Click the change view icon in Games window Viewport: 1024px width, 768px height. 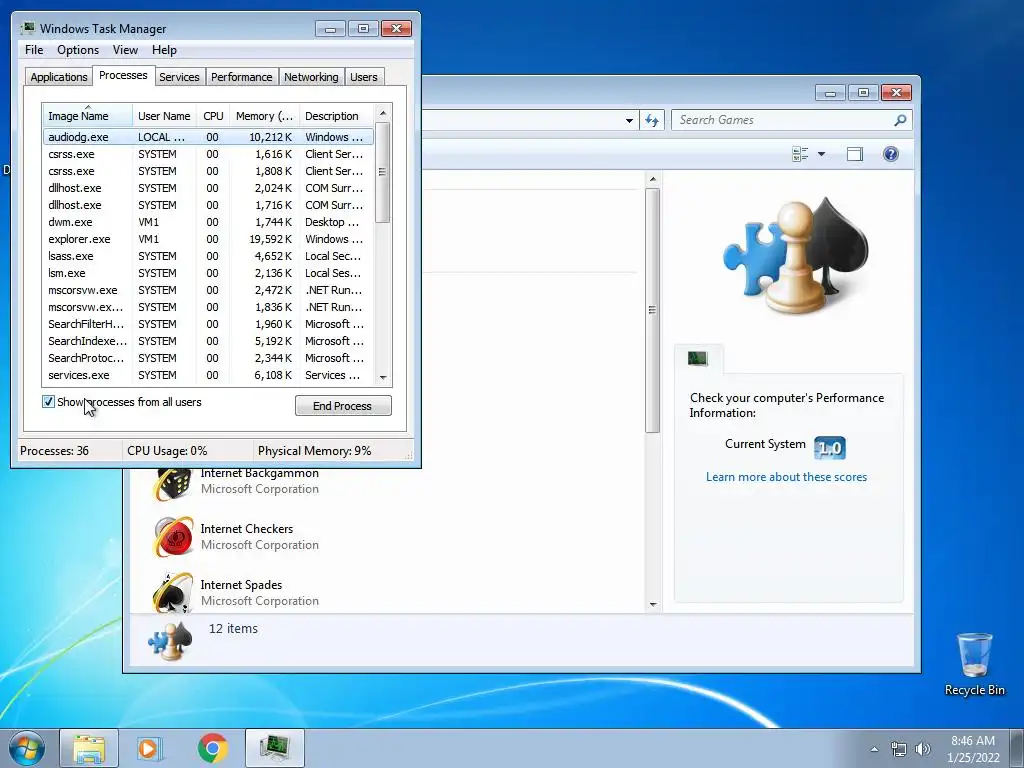(x=800, y=154)
